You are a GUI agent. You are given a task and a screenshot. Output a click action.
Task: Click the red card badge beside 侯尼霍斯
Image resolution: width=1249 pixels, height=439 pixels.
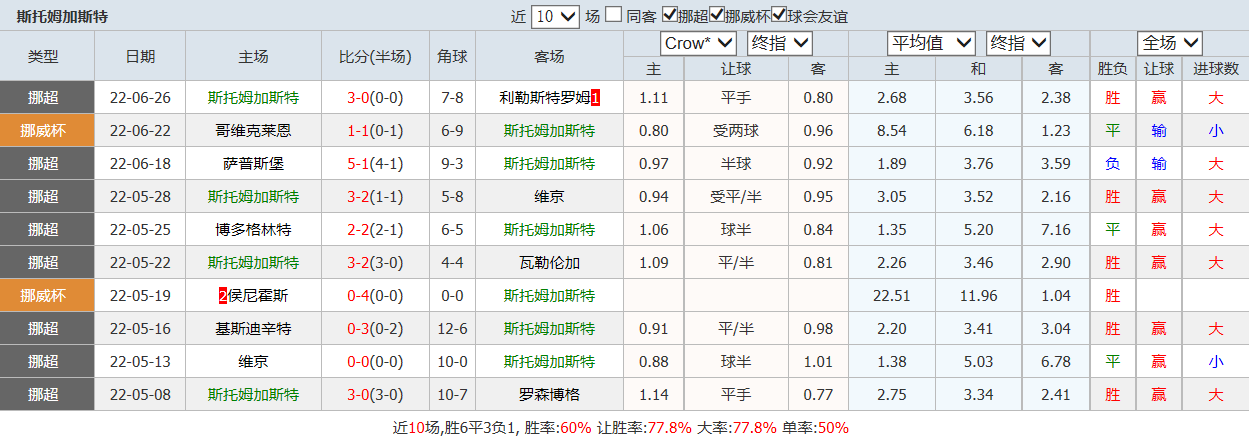tap(223, 296)
